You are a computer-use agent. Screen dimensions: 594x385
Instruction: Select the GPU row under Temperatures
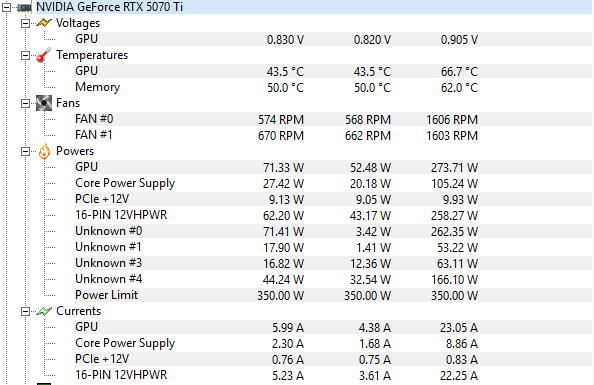333,71
